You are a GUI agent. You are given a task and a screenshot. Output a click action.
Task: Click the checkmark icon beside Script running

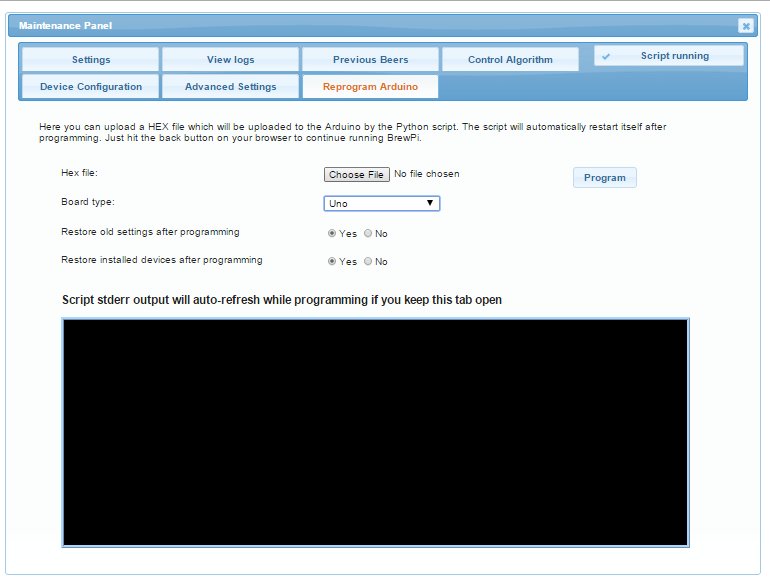click(x=606, y=56)
